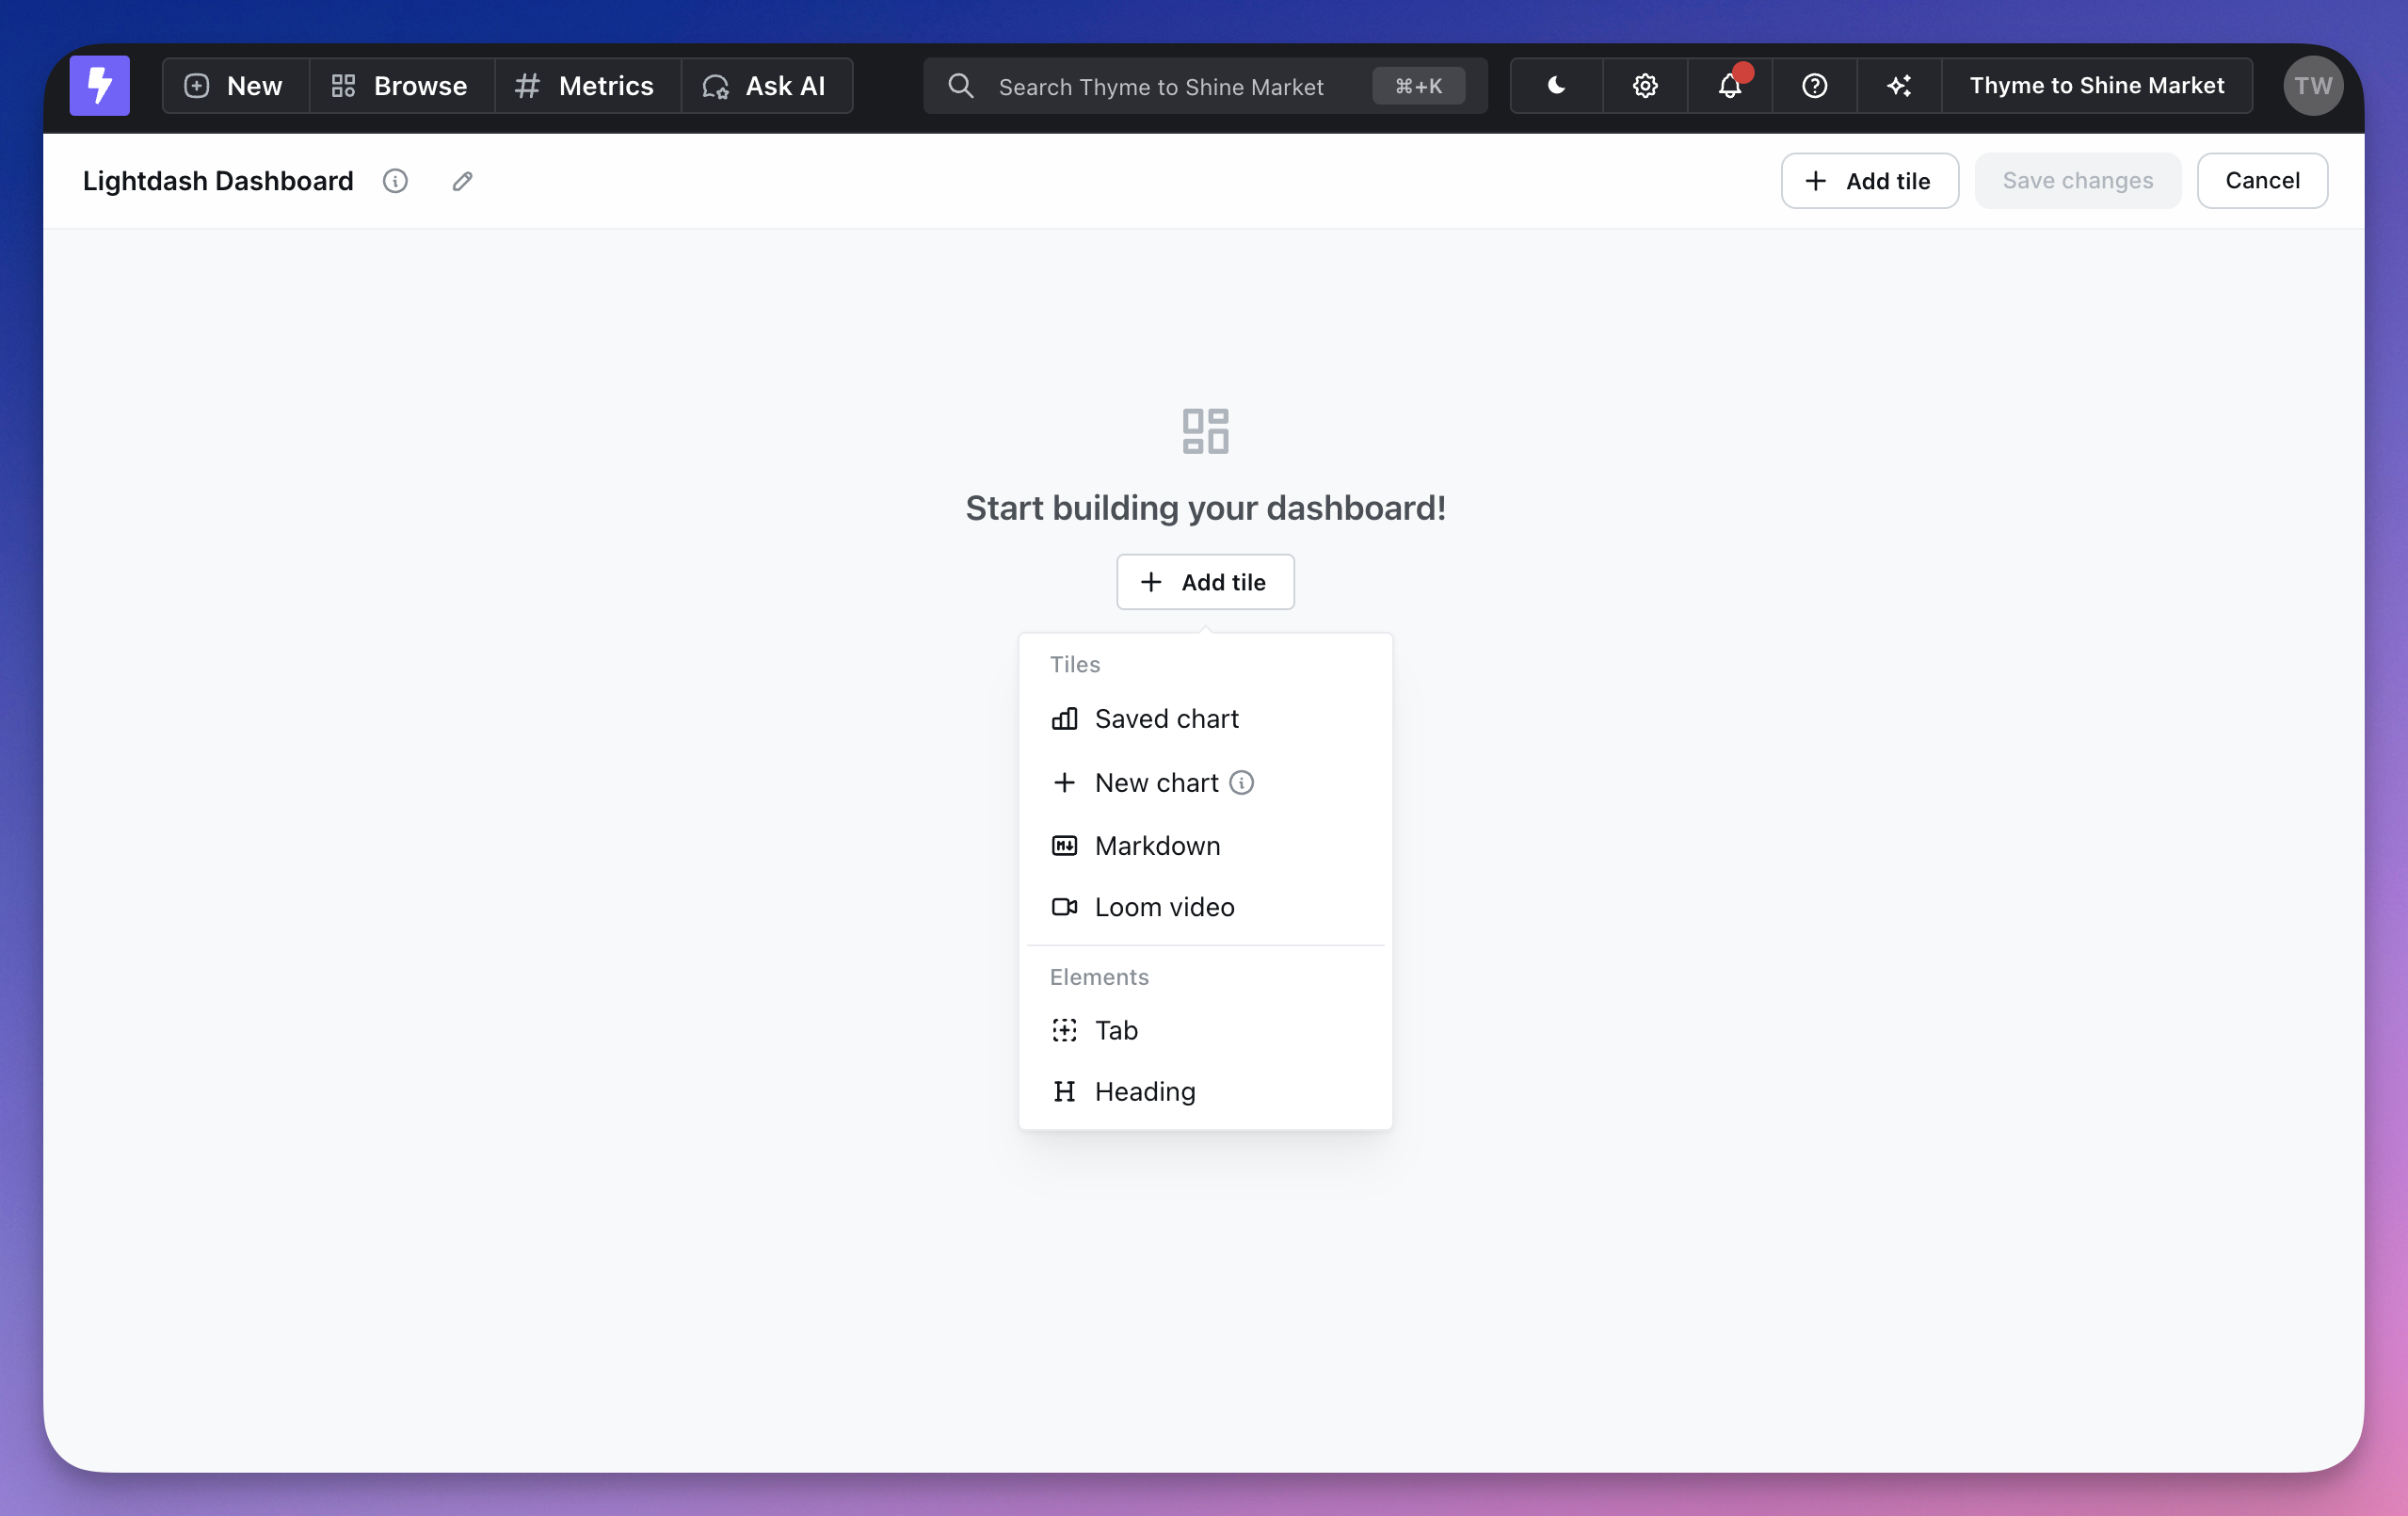Click Cancel button in header
The width and height of the screenshot is (2408, 1516).
tap(2261, 181)
